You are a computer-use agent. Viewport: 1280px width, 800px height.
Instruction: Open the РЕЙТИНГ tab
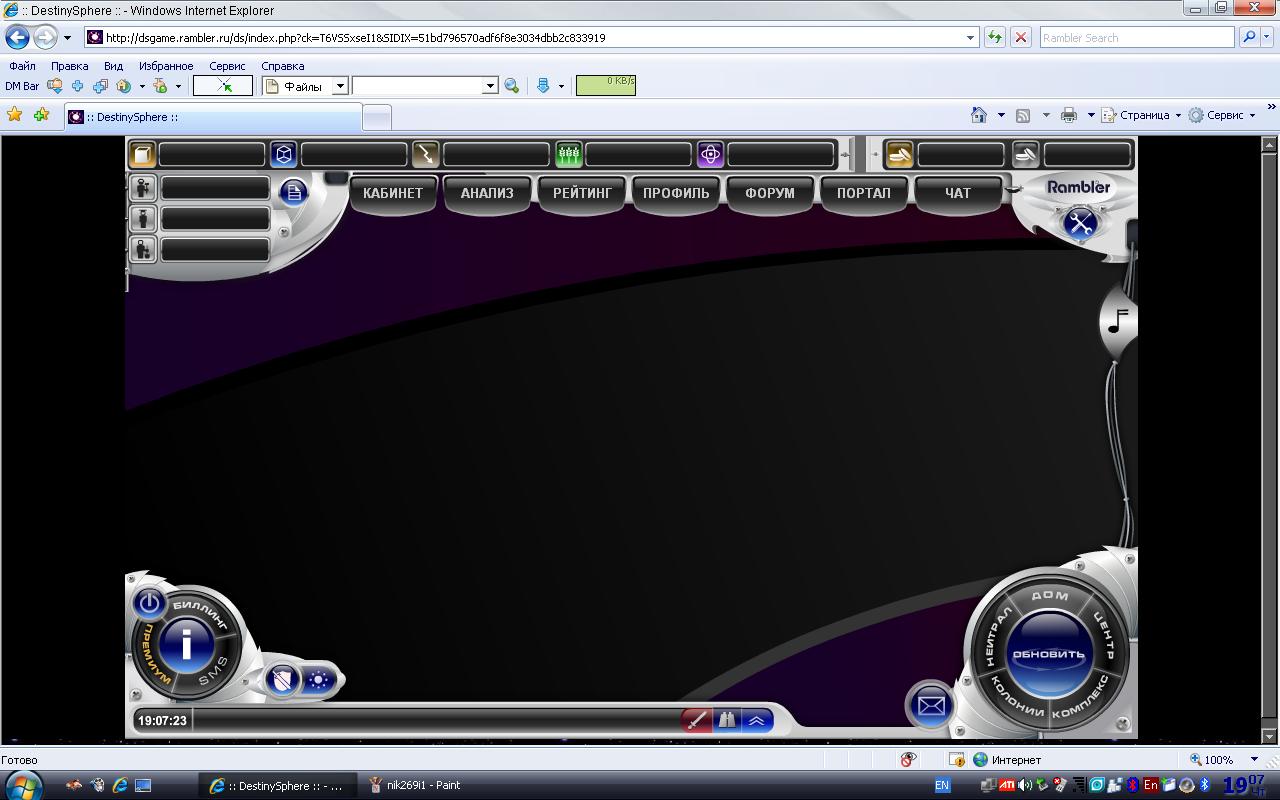coord(581,193)
